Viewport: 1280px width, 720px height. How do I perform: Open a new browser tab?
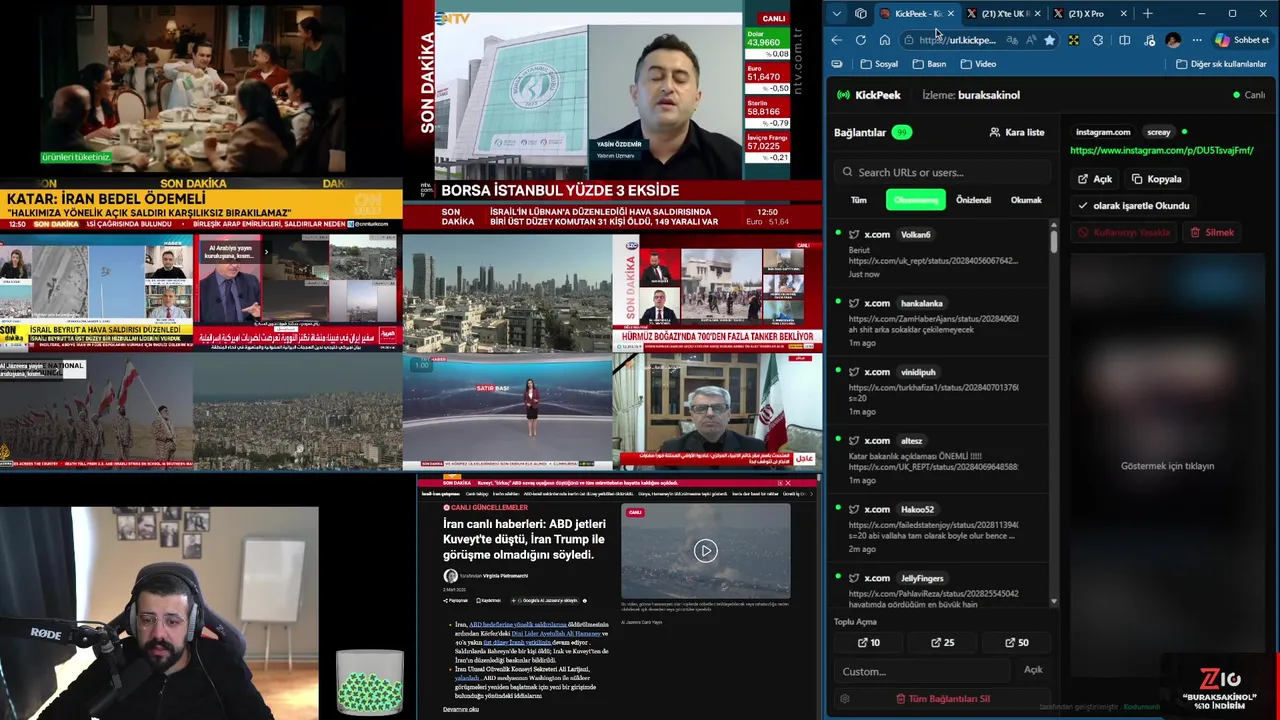[1147, 13]
